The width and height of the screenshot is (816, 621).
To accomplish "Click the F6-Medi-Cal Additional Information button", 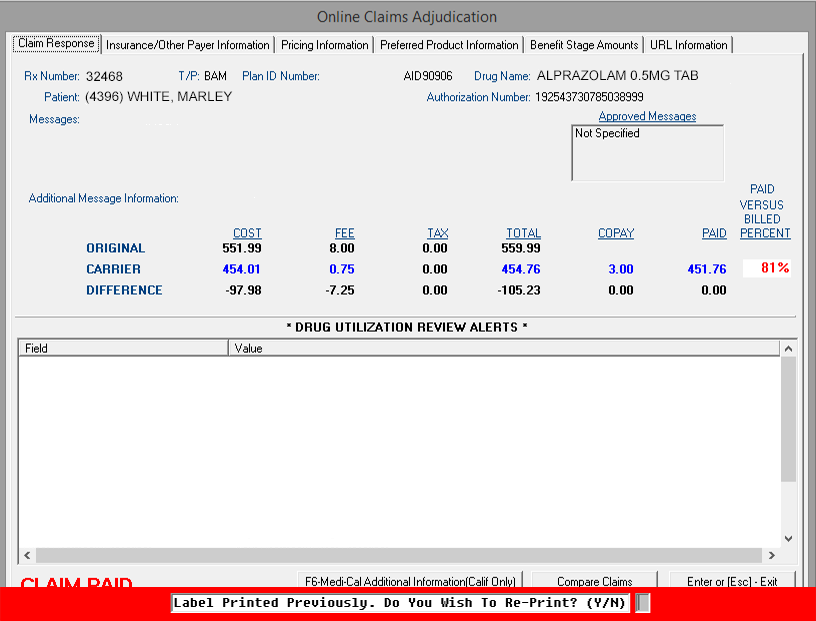I will (x=410, y=581).
